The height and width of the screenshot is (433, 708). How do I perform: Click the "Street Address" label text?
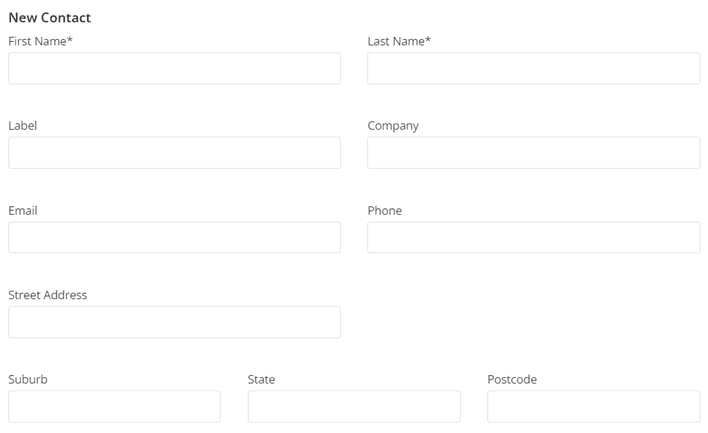click(48, 295)
